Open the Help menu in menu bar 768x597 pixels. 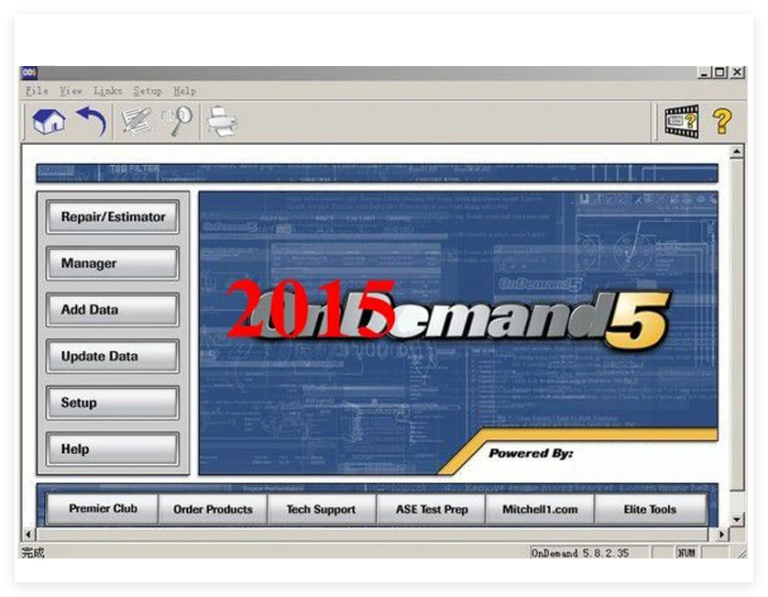coord(185,91)
